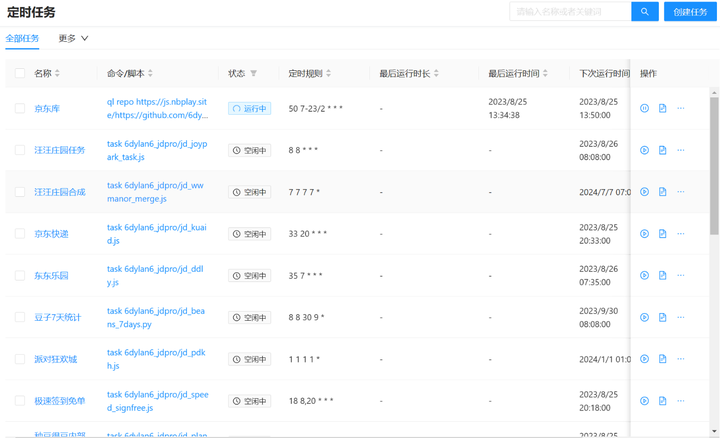Image resolution: width=720 pixels, height=438 pixels.
Task: View log of 东东乐园 task
Action: [x=662, y=275]
